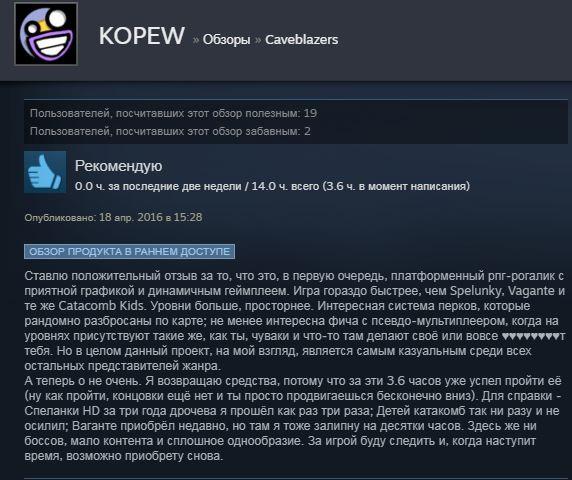The image size is (572, 480).
Task: Click the funny users count line
Action: click(x=170, y=131)
